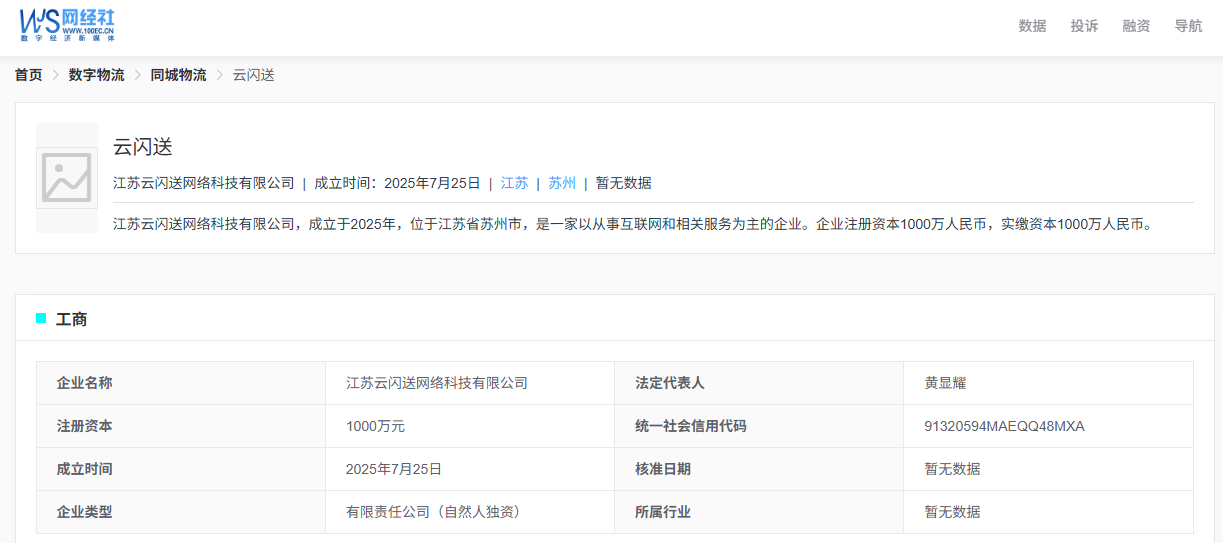Click the 网经社 site logo
This screenshot has width=1223, height=543.
coord(67,24)
